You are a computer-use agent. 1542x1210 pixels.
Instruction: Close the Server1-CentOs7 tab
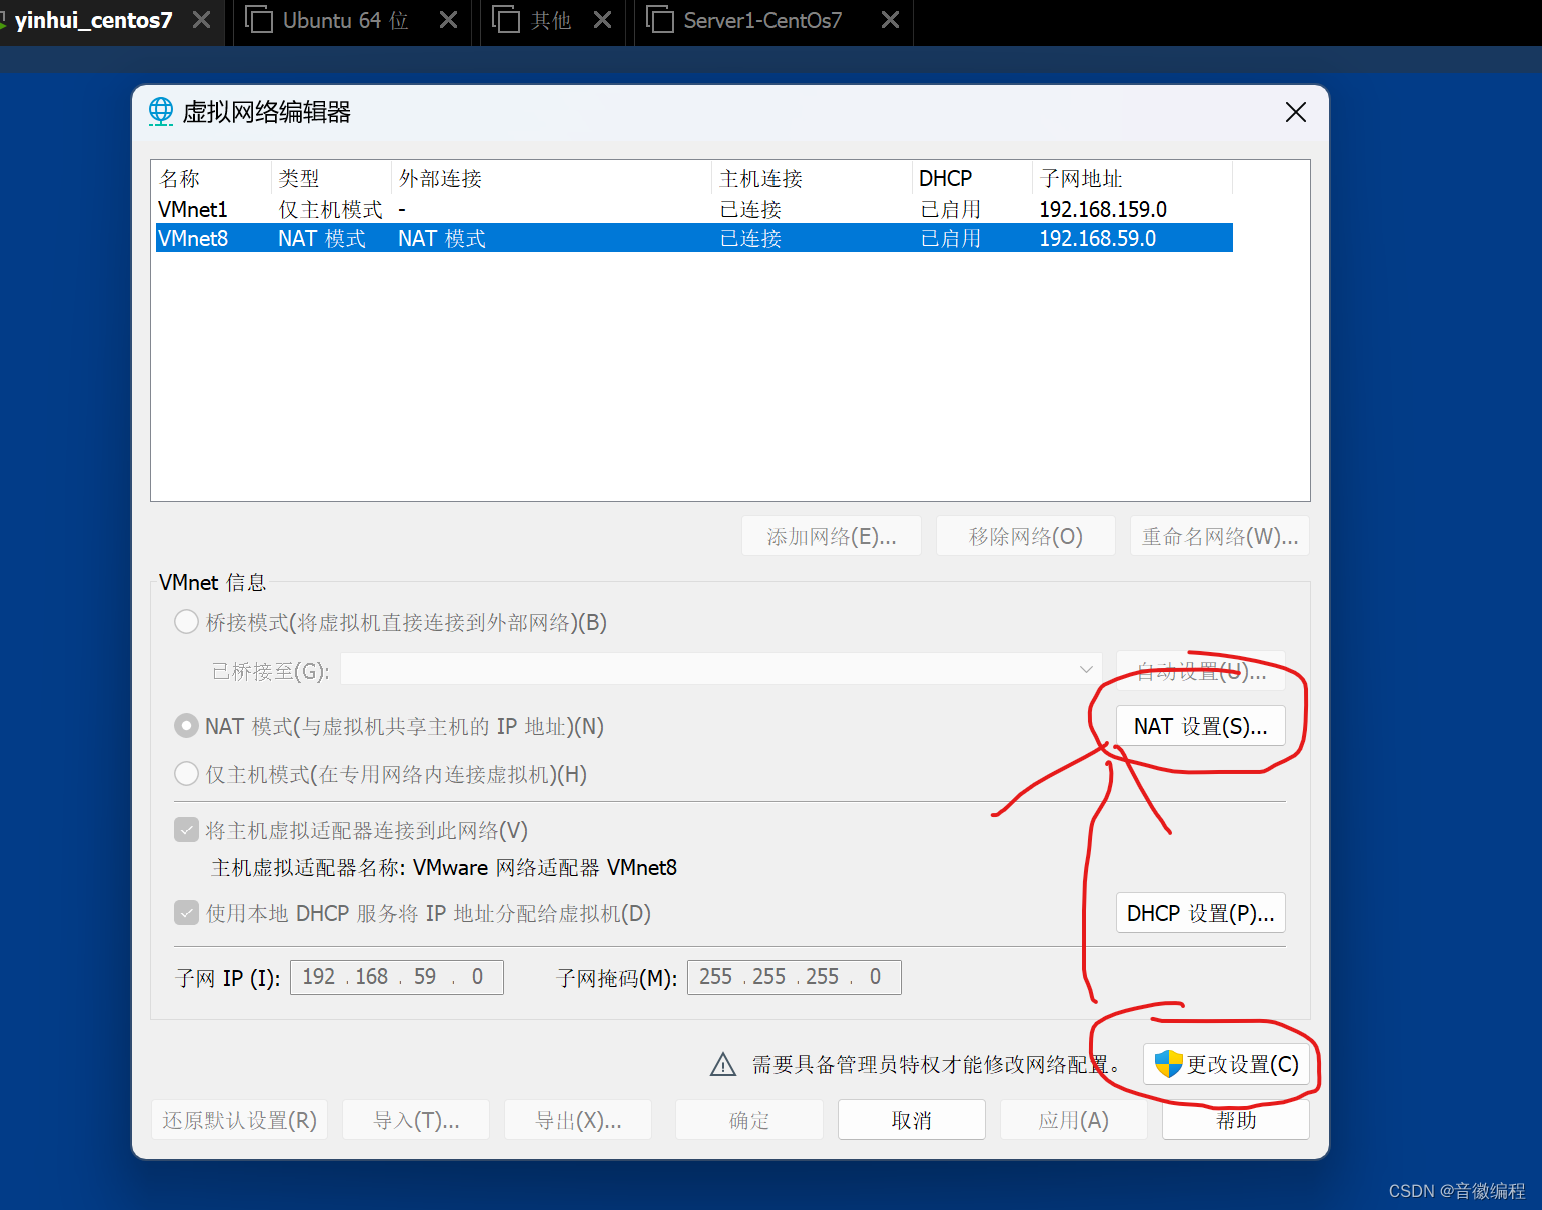click(x=890, y=20)
